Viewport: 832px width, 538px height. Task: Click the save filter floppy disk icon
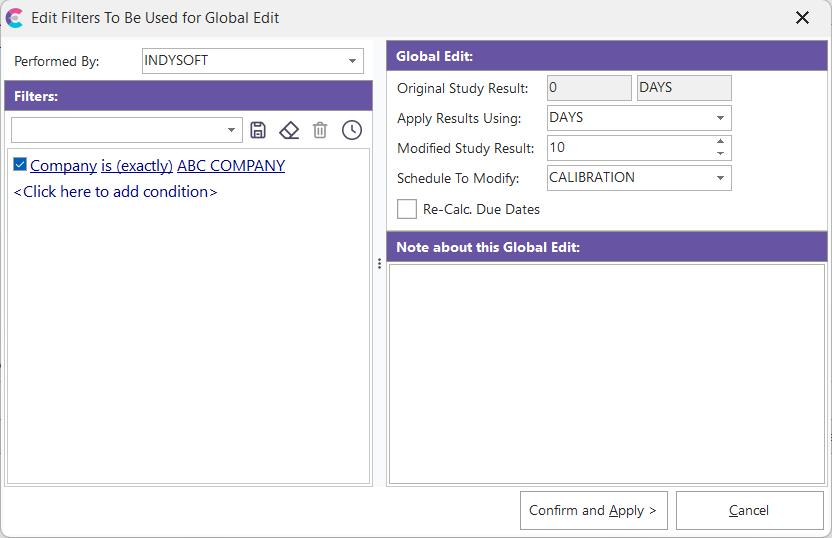(x=258, y=130)
